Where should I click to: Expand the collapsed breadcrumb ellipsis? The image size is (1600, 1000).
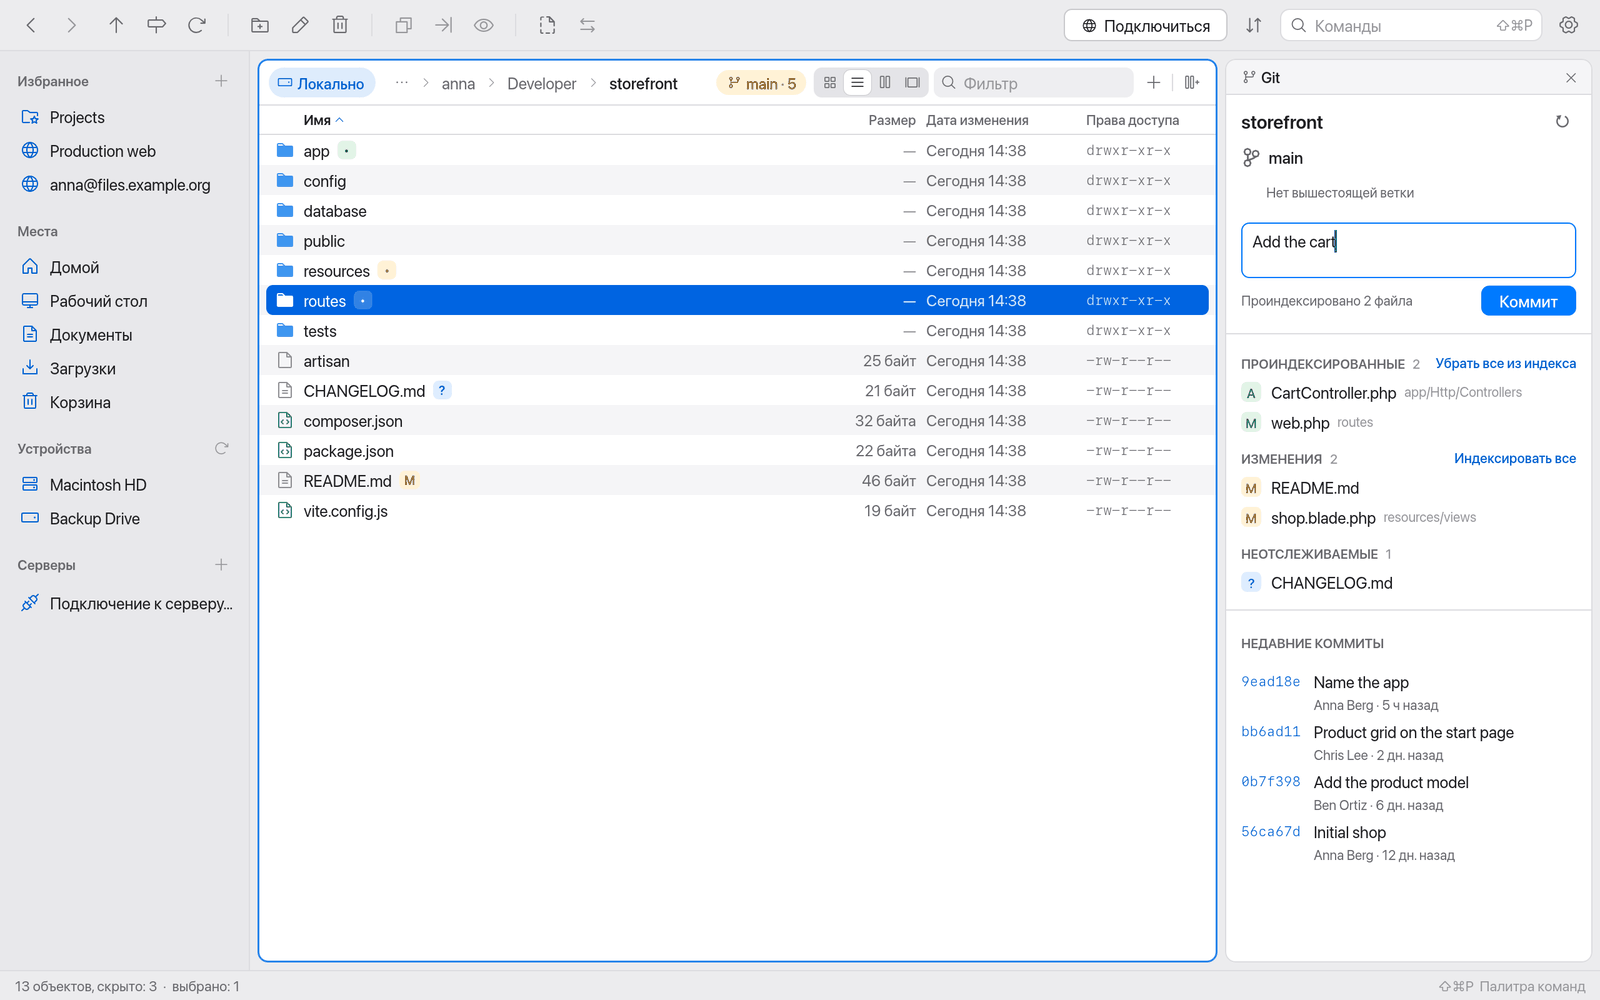(x=402, y=83)
